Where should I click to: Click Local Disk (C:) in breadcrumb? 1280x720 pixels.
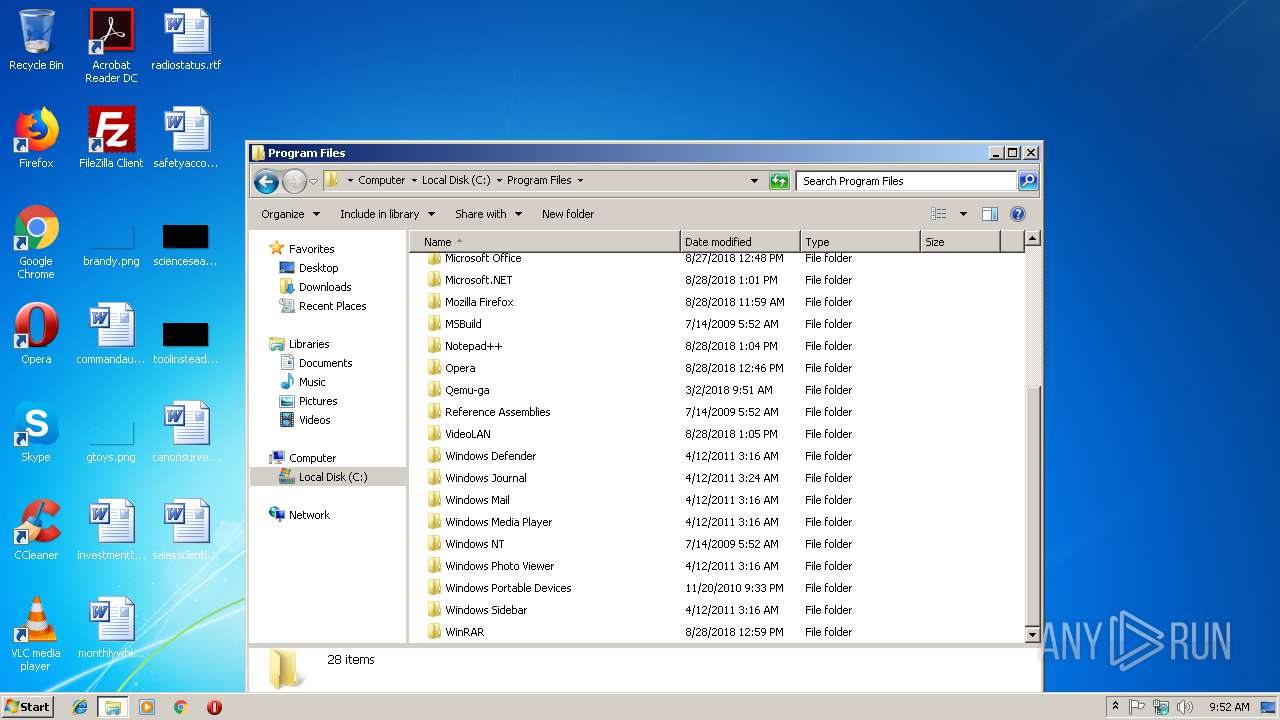[x=456, y=181]
